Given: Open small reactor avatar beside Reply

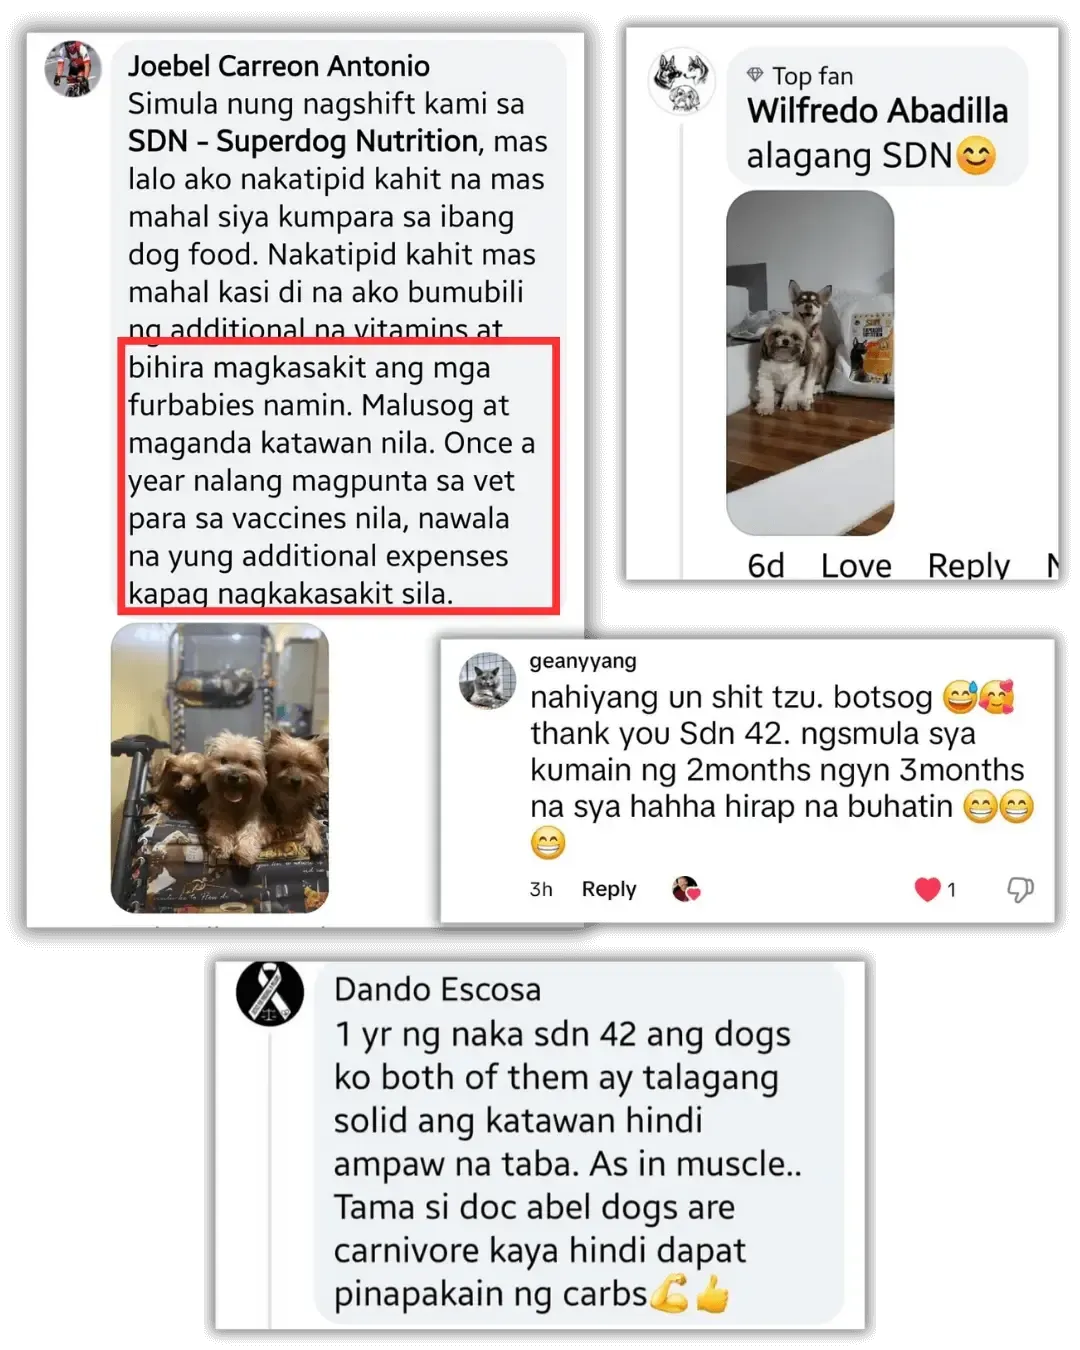Looking at the screenshot, I should click(686, 889).
